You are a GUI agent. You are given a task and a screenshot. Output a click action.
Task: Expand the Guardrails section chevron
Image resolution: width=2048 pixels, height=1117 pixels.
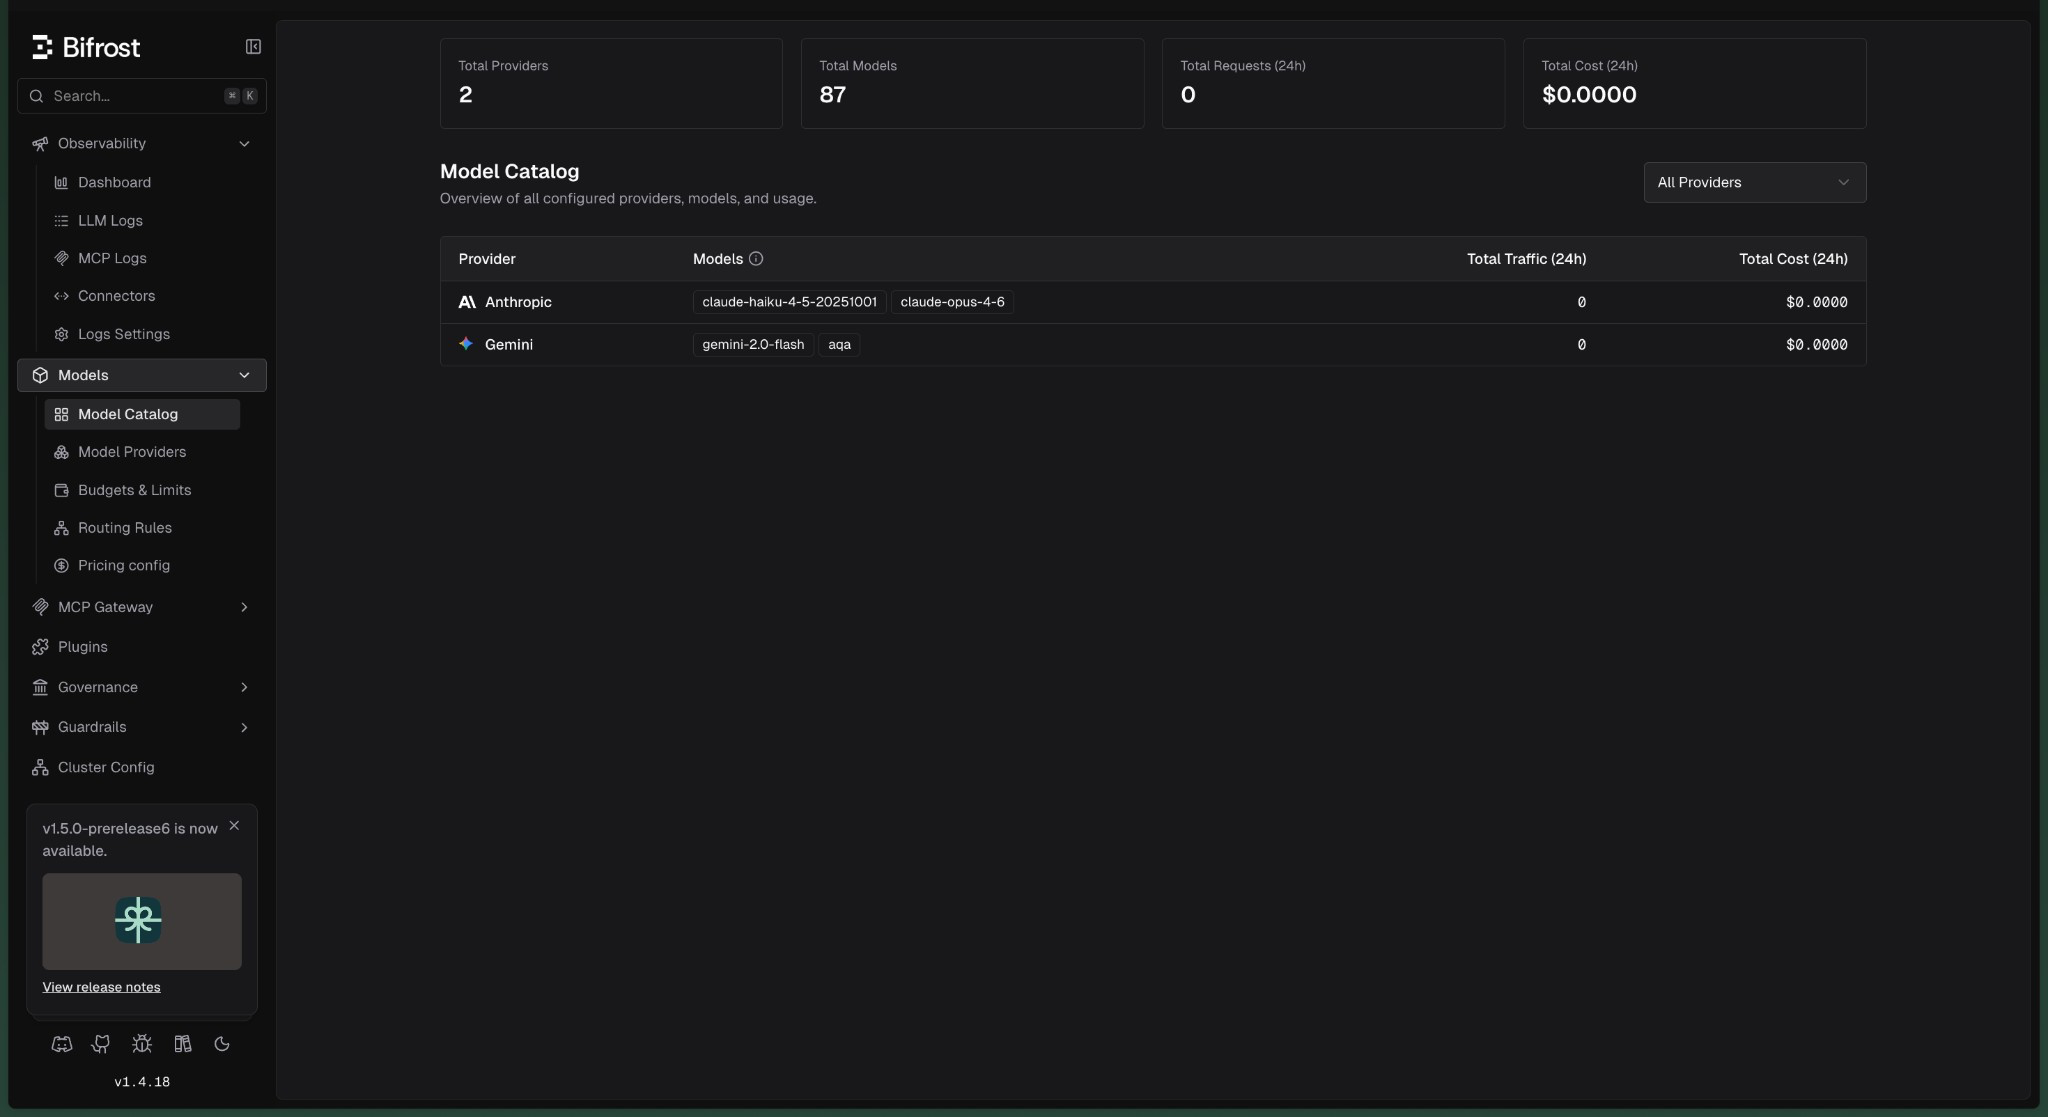click(244, 727)
